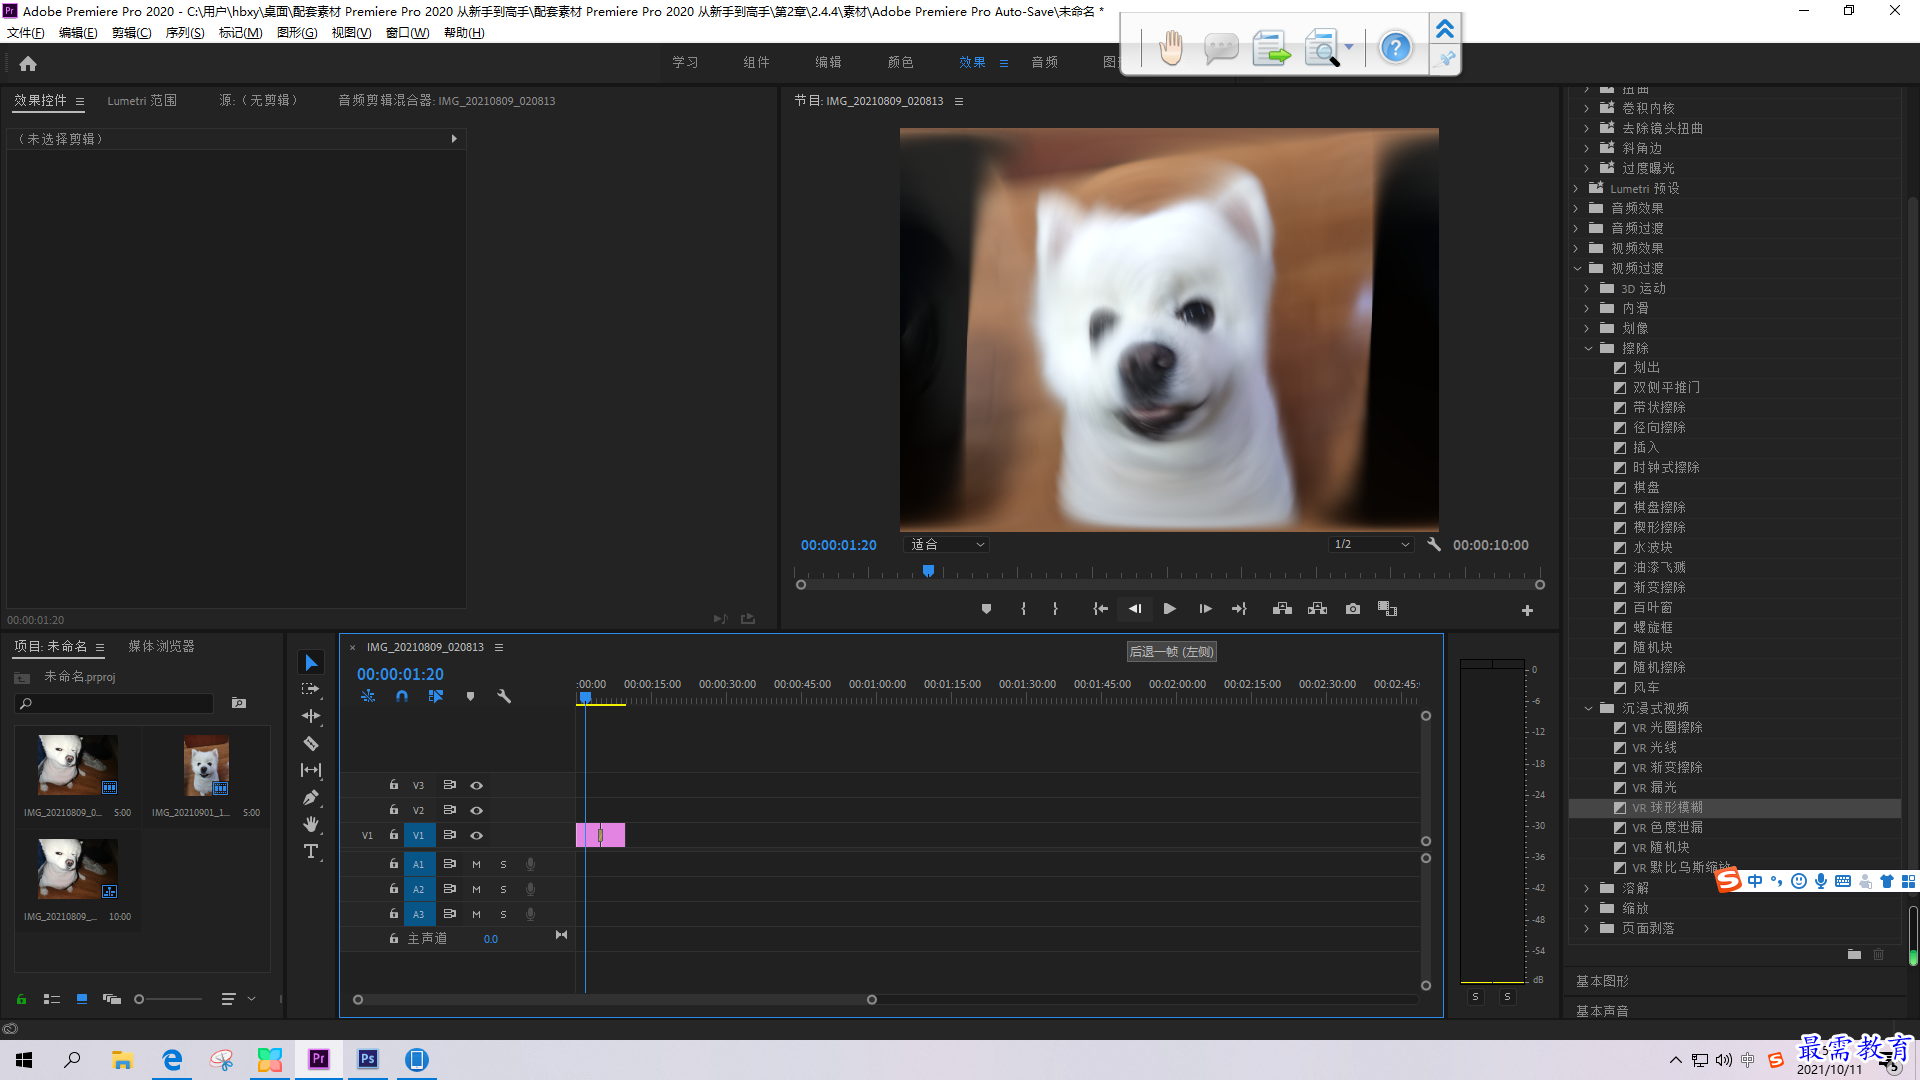The image size is (1920, 1080).
Task: Toggle A1 track targeting
Action: tap(419, 864)
